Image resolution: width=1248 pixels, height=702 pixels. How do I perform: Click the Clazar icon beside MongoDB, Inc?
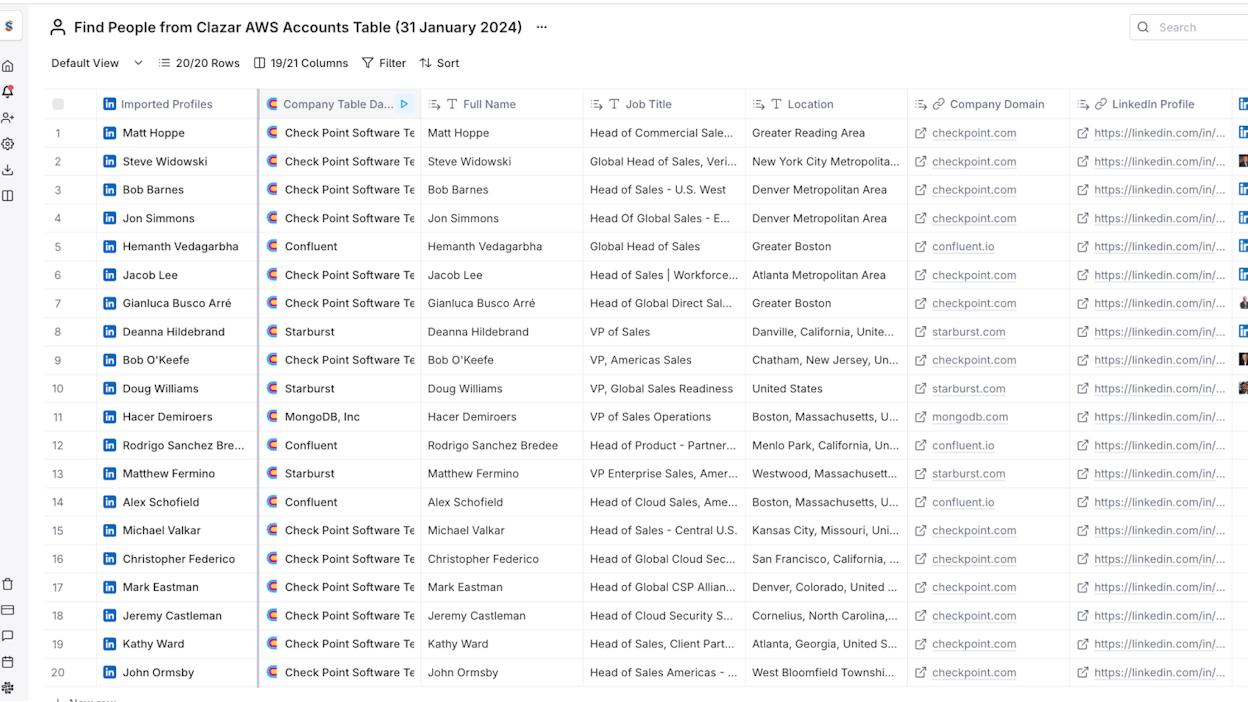[272, 417]
